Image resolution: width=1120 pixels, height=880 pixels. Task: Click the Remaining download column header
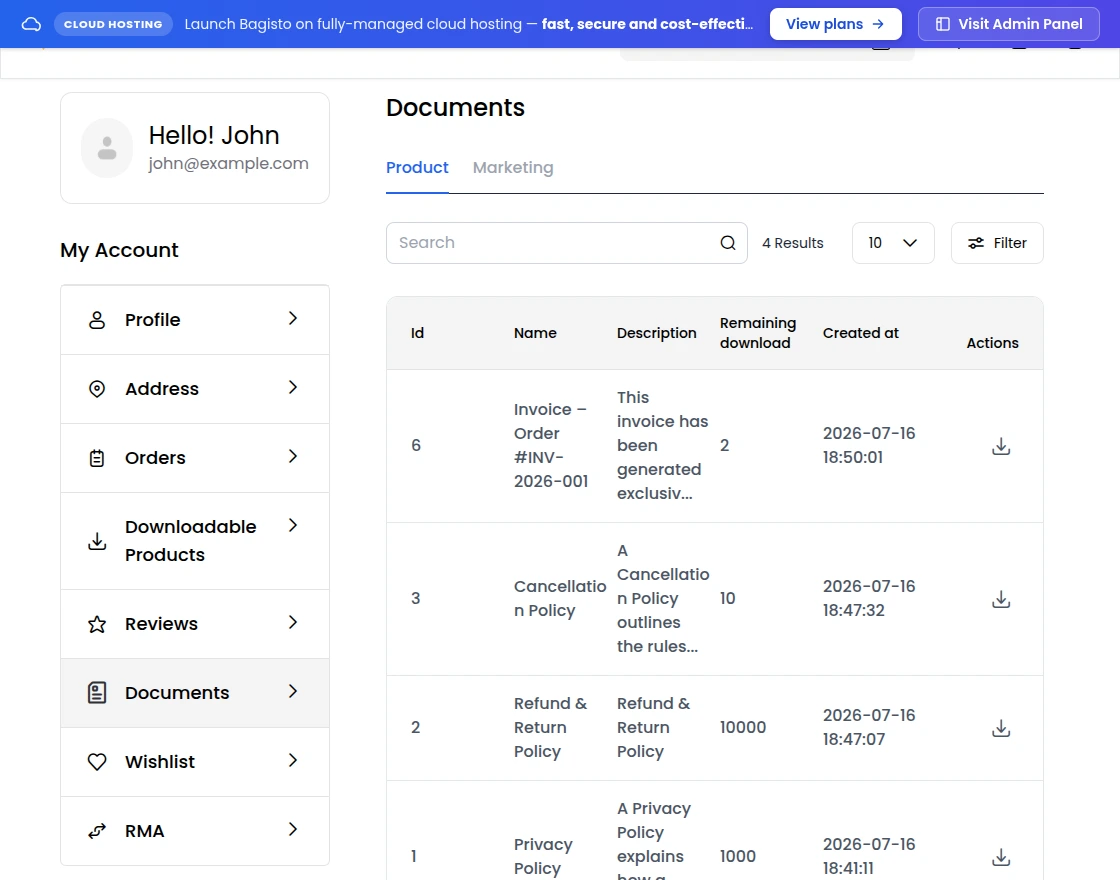(758, 333)
